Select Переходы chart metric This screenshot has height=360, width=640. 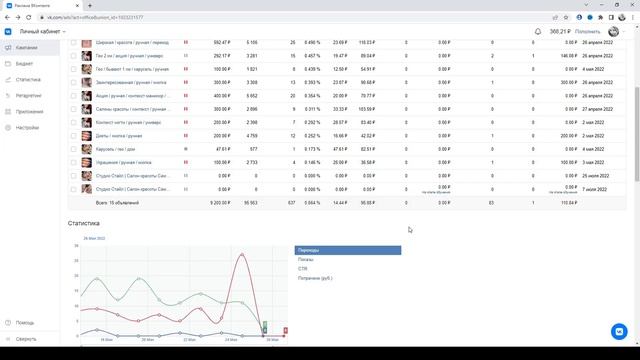348,250
